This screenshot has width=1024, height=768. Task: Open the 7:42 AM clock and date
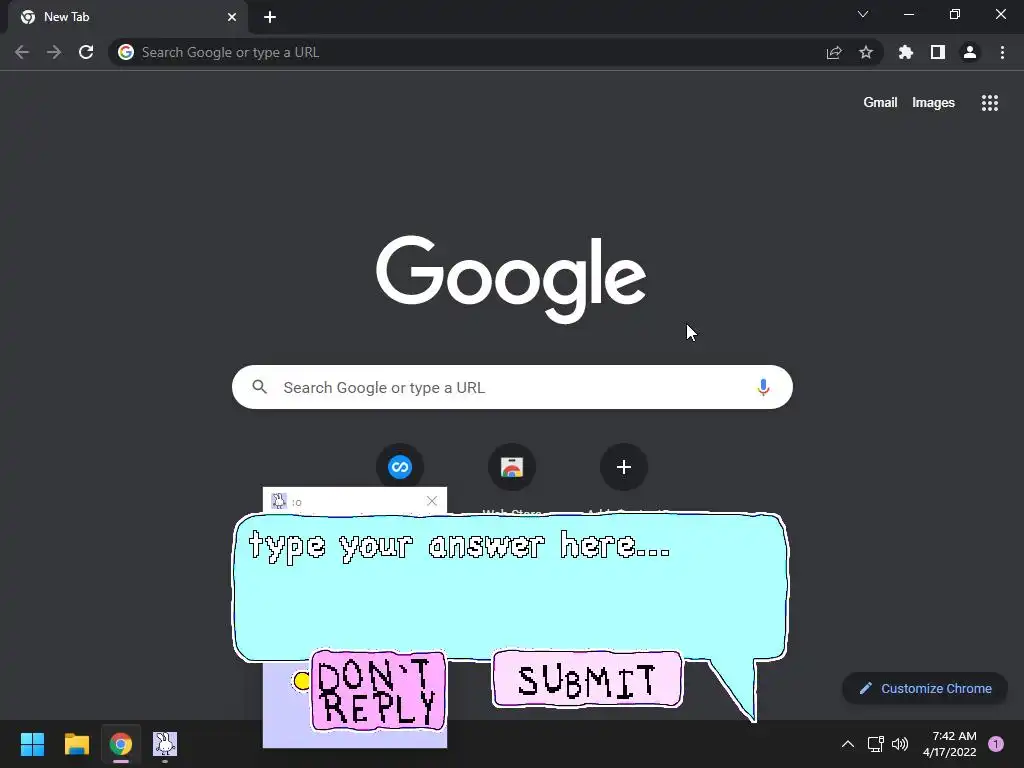click(950, 744)
